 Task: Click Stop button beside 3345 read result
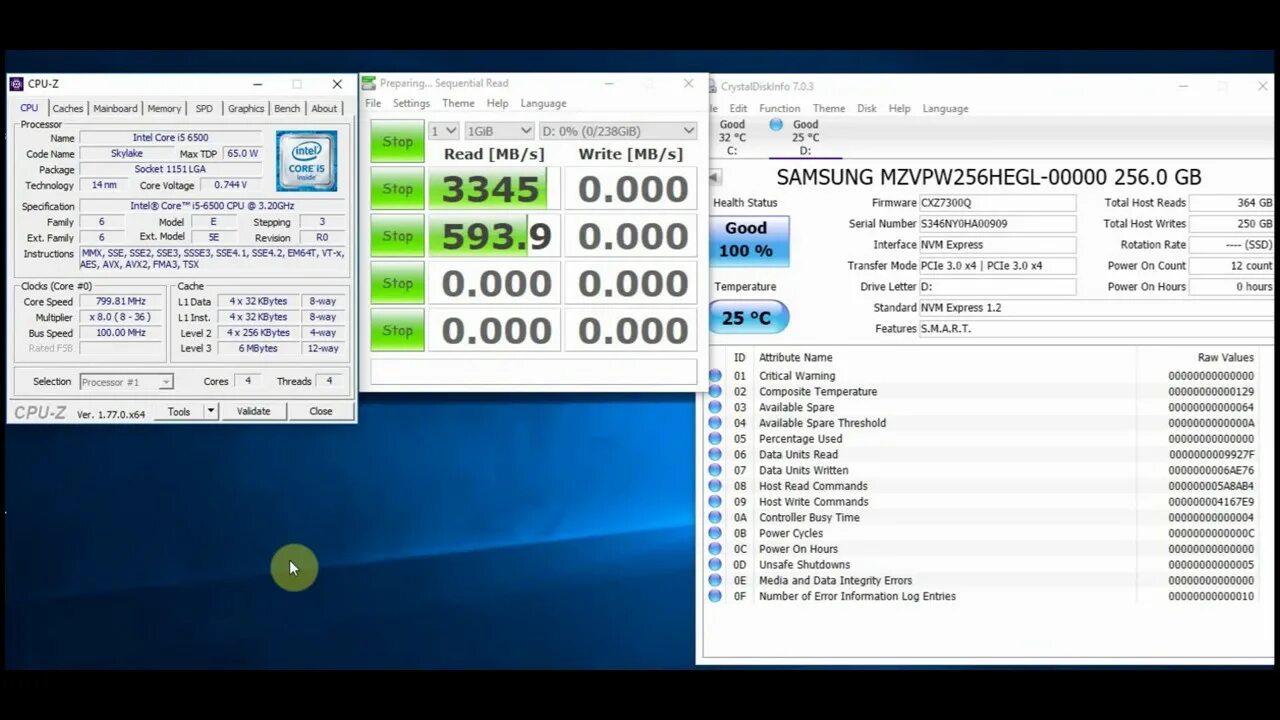coord(397,189)
